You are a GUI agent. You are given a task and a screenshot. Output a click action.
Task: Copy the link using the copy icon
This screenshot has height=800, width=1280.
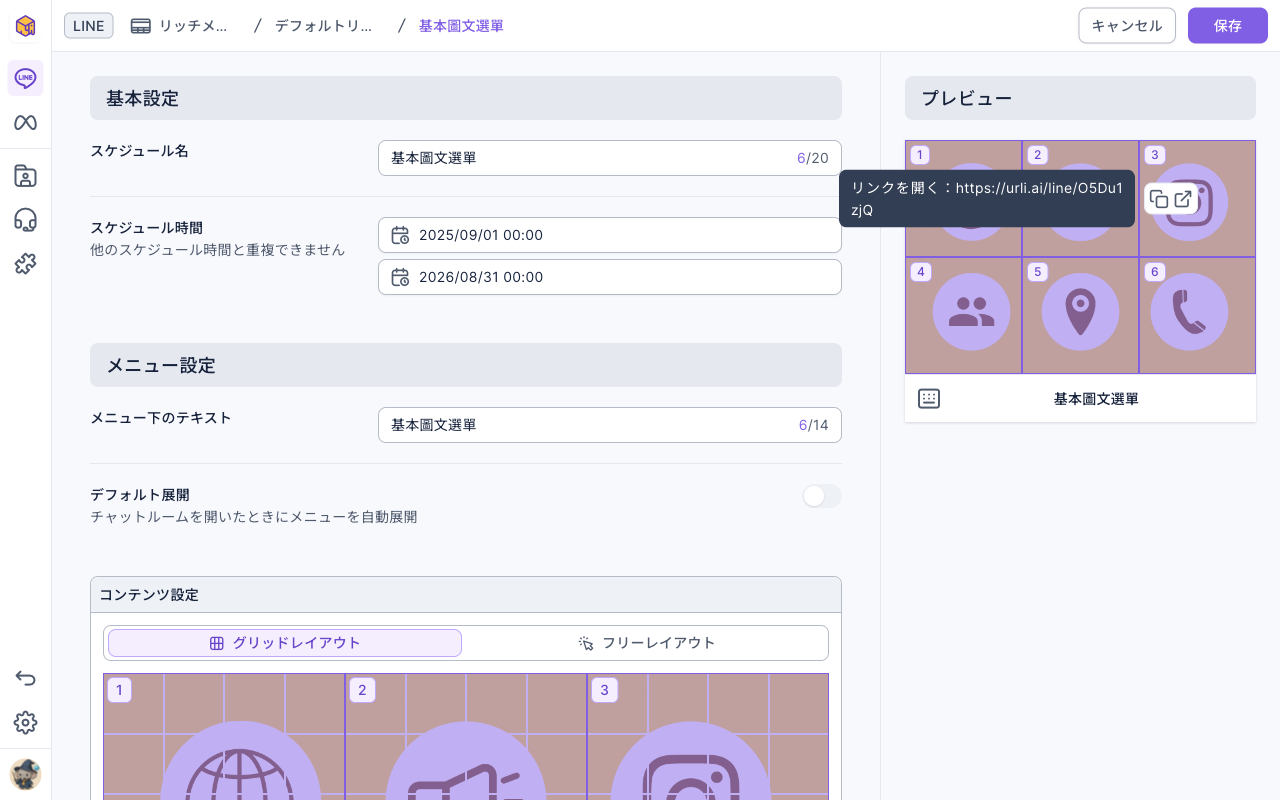point(1159,199)
